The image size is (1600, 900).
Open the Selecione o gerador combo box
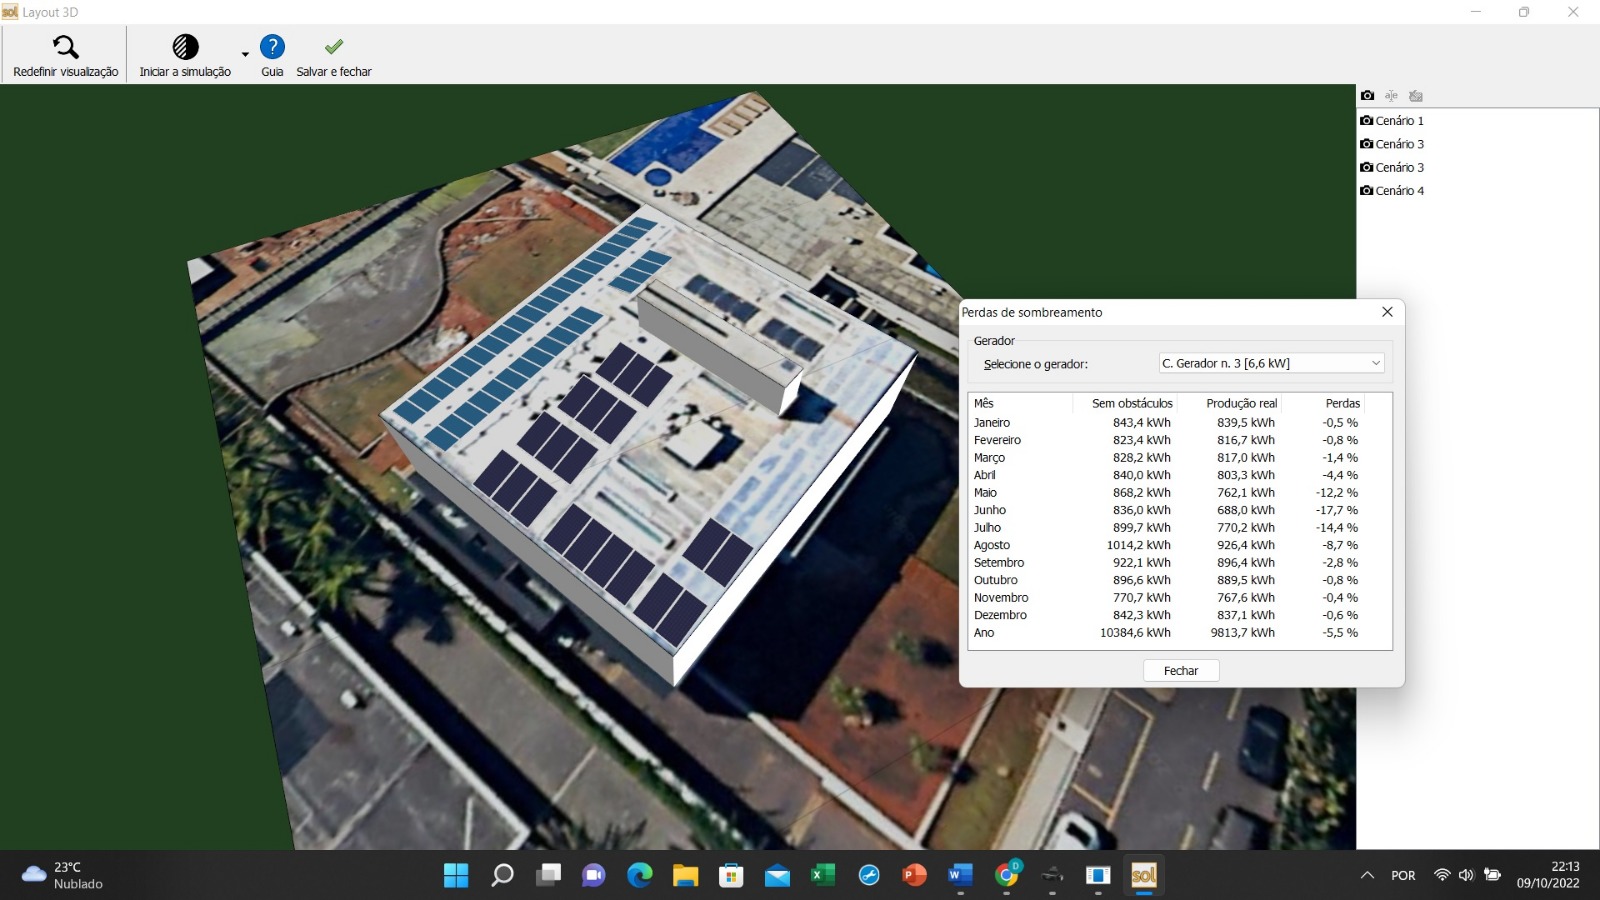tap(1271, 363)
